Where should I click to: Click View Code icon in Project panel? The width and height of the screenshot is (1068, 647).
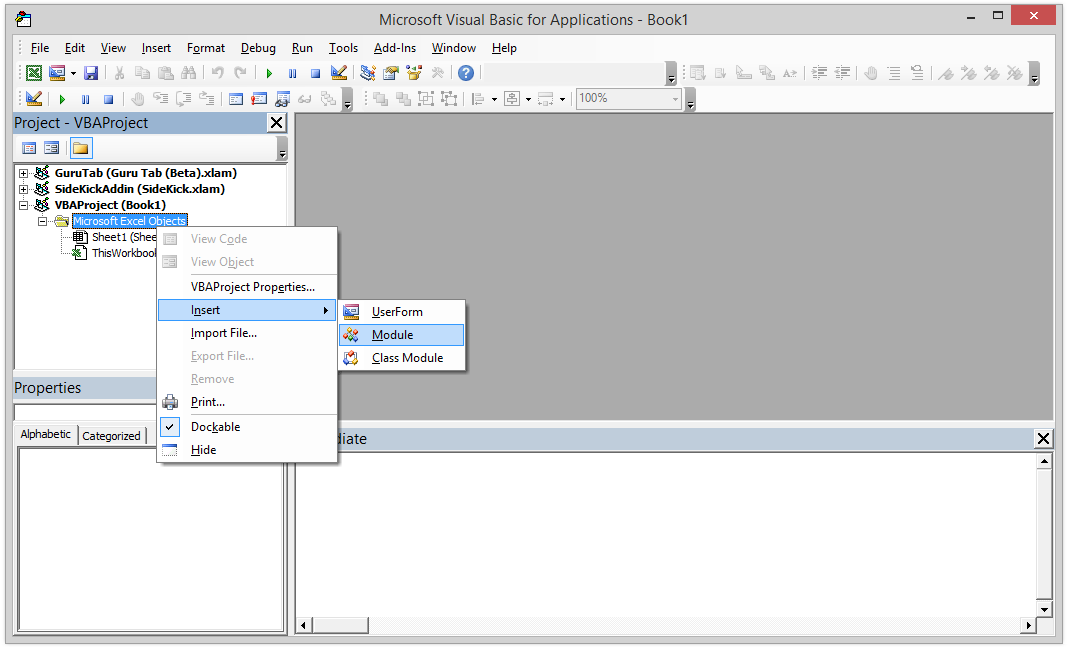(29, 148)
